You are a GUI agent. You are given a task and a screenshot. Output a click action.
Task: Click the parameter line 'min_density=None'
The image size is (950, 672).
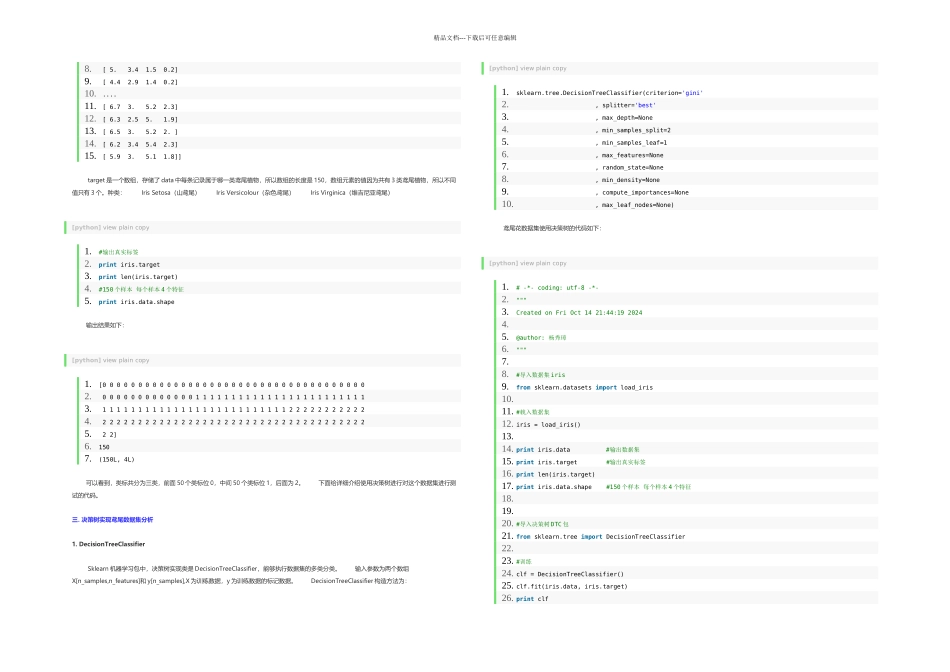[x=628, y=180]
